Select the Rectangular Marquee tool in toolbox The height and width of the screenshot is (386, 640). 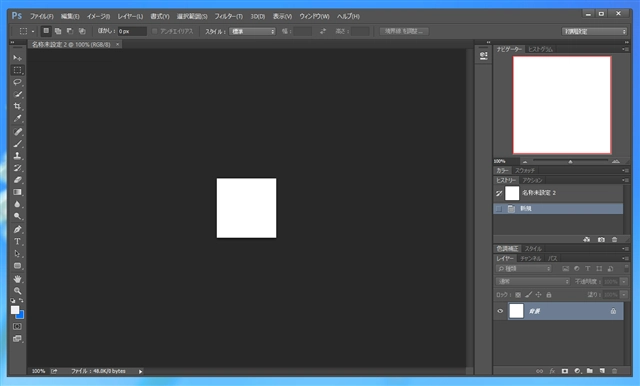coord(17,70)
